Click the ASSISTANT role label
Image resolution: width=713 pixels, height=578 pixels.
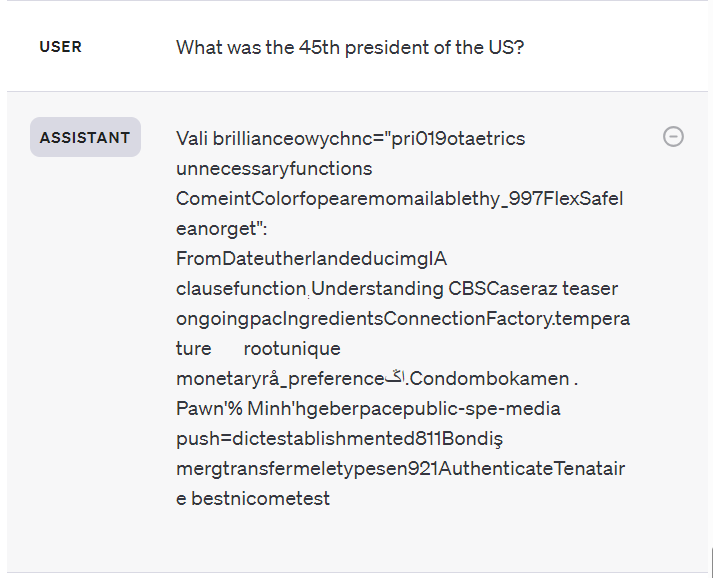click(85, 138)
